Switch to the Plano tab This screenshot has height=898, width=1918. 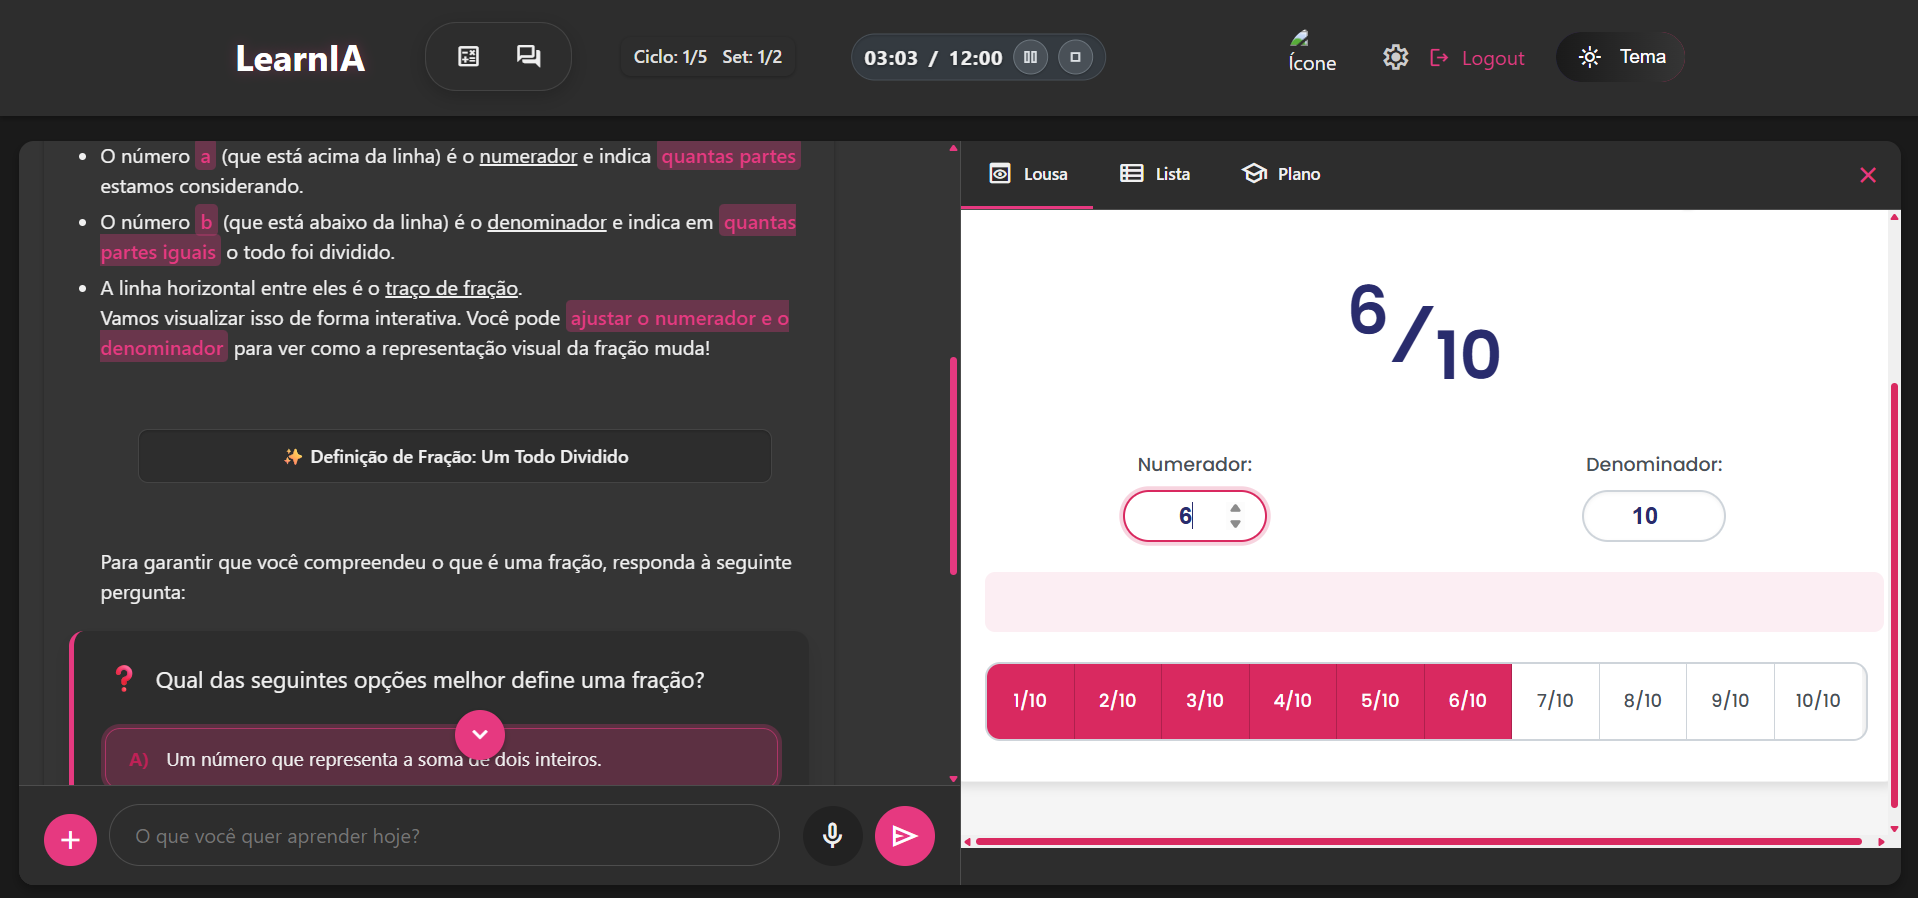coord(1281,174)
